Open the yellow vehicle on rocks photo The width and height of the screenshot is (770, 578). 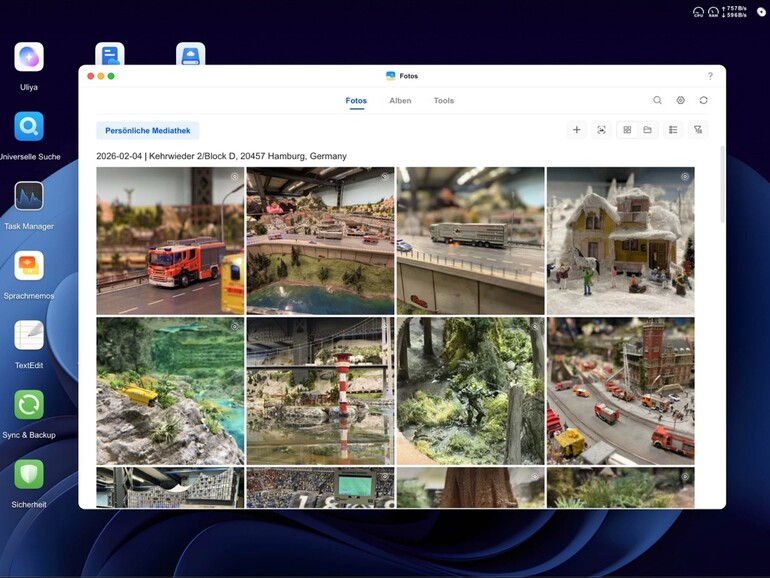point(170,391)
